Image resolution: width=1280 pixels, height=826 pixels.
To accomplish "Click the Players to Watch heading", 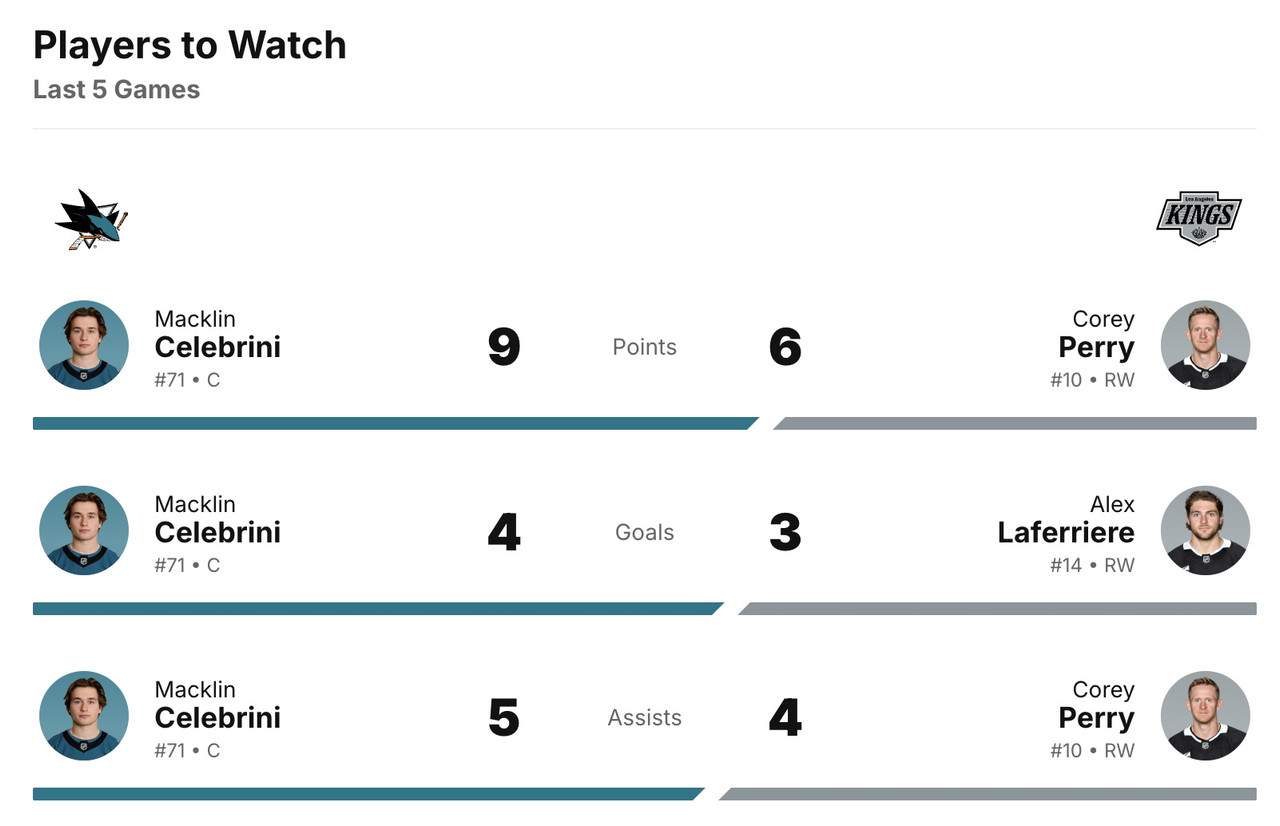I will (x=190, y=45).
